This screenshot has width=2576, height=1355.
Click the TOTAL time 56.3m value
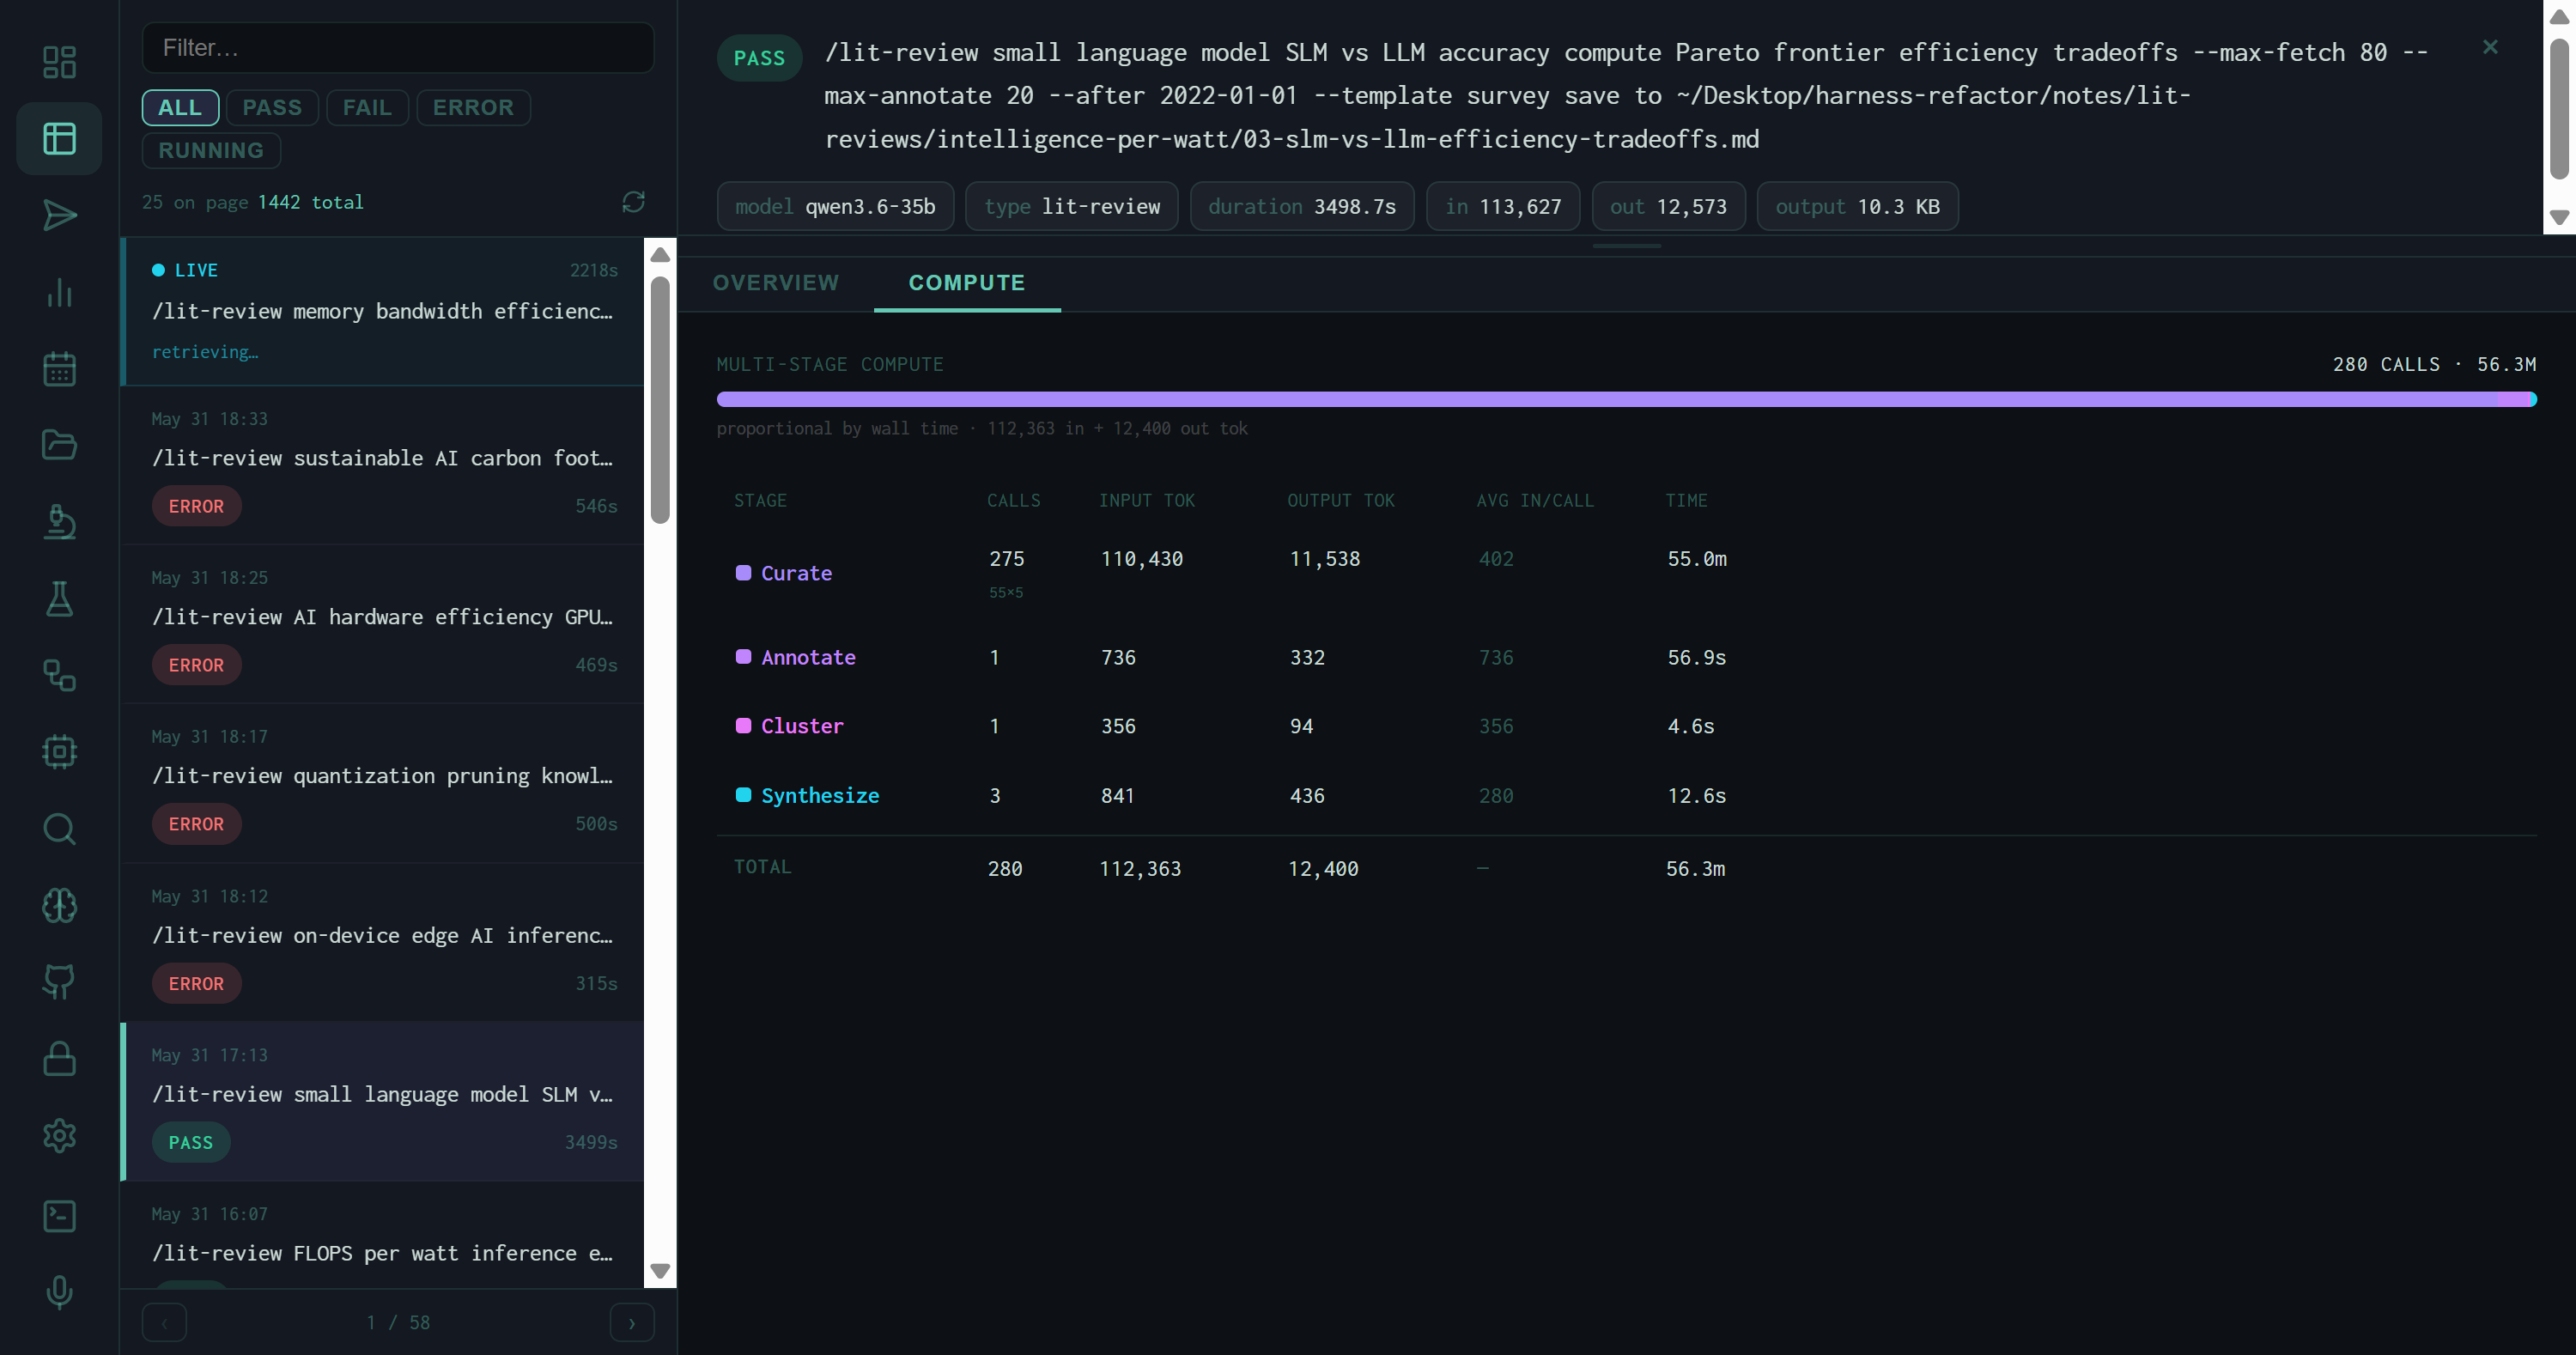[x=1695, y=868]
